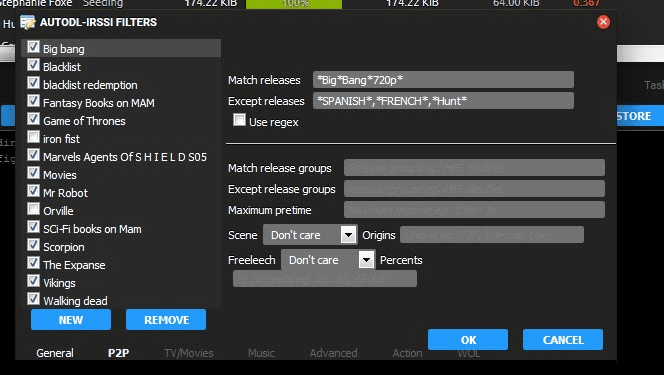The width and height of the screenshot is (664, 375).
Task: Switch to the General tab
Action: tap(55, 353)
